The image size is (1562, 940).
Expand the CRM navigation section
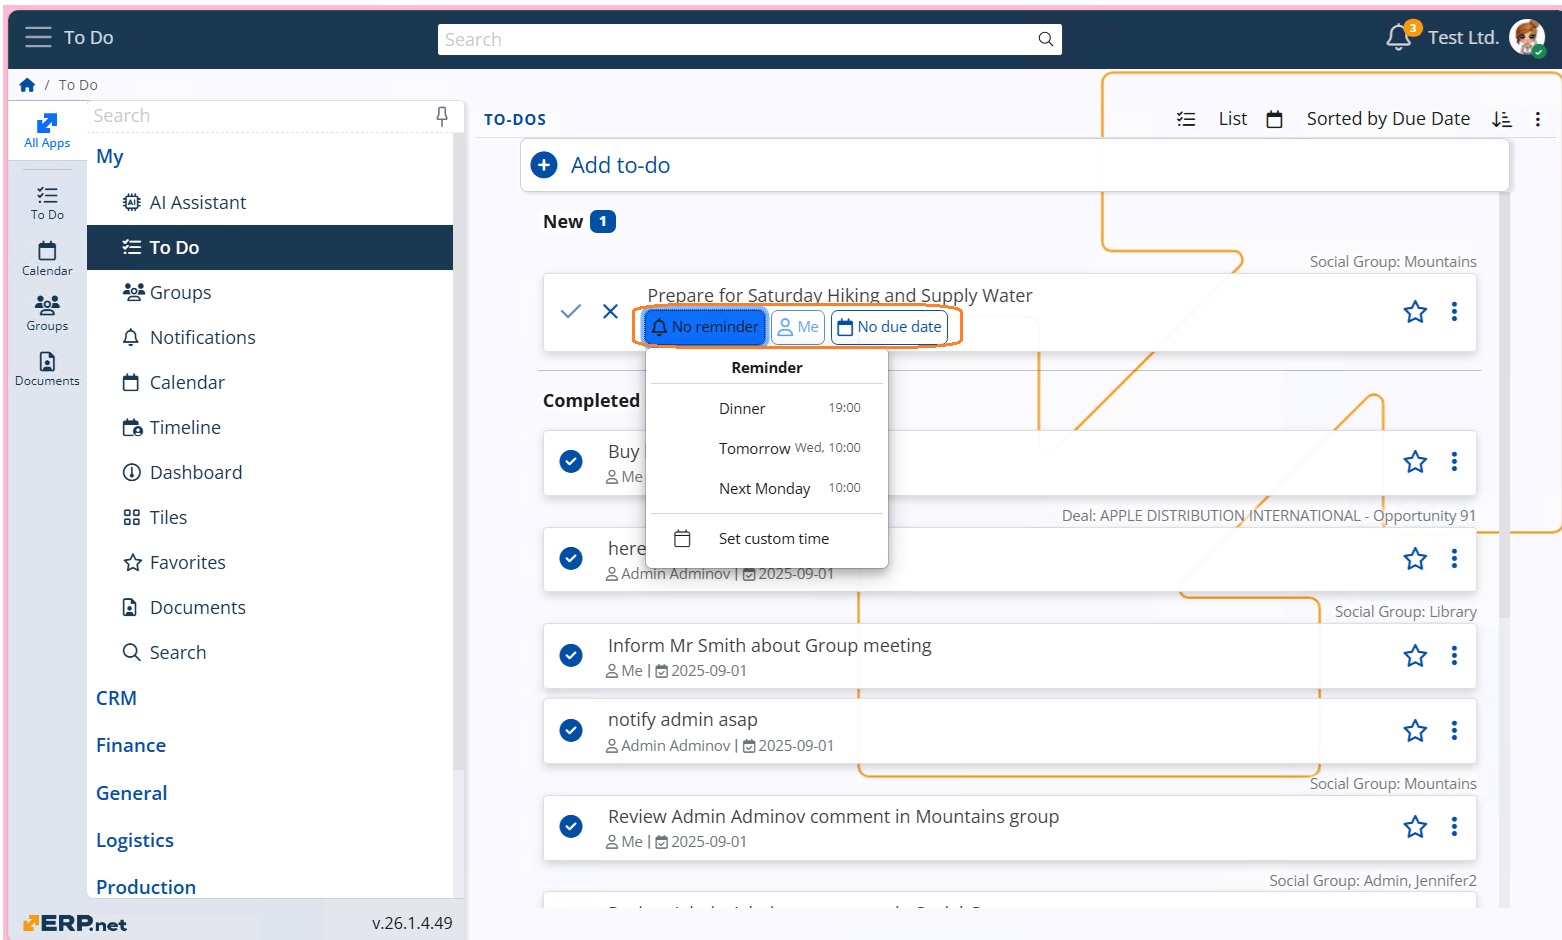[x=116, y=698]
